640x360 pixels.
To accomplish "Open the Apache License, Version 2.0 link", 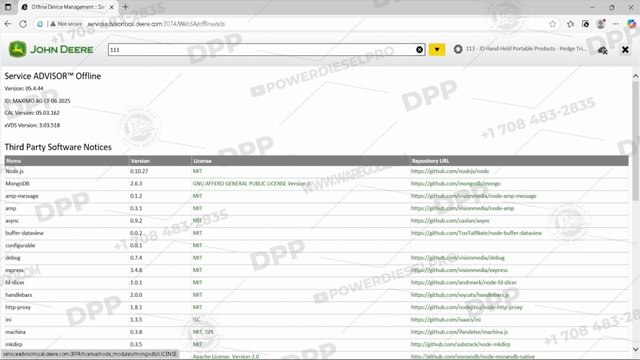I will tap(226, 356).
